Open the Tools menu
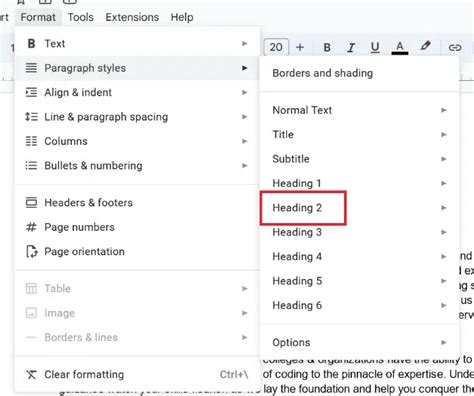474x396 pixels. [x=81, y=17]
